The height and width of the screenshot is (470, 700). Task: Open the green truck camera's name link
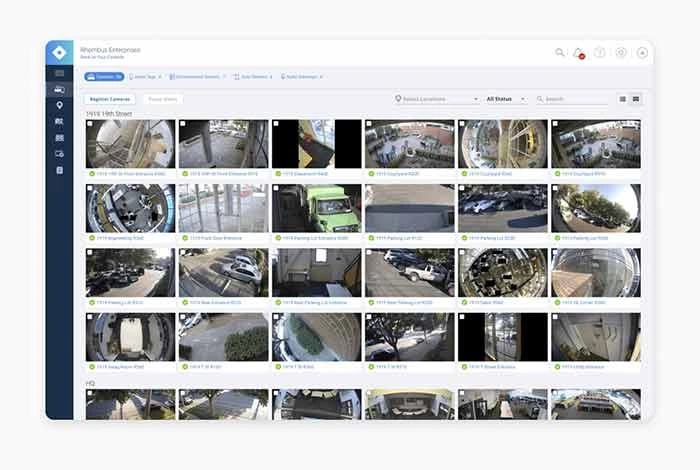(x=315, y=238)
